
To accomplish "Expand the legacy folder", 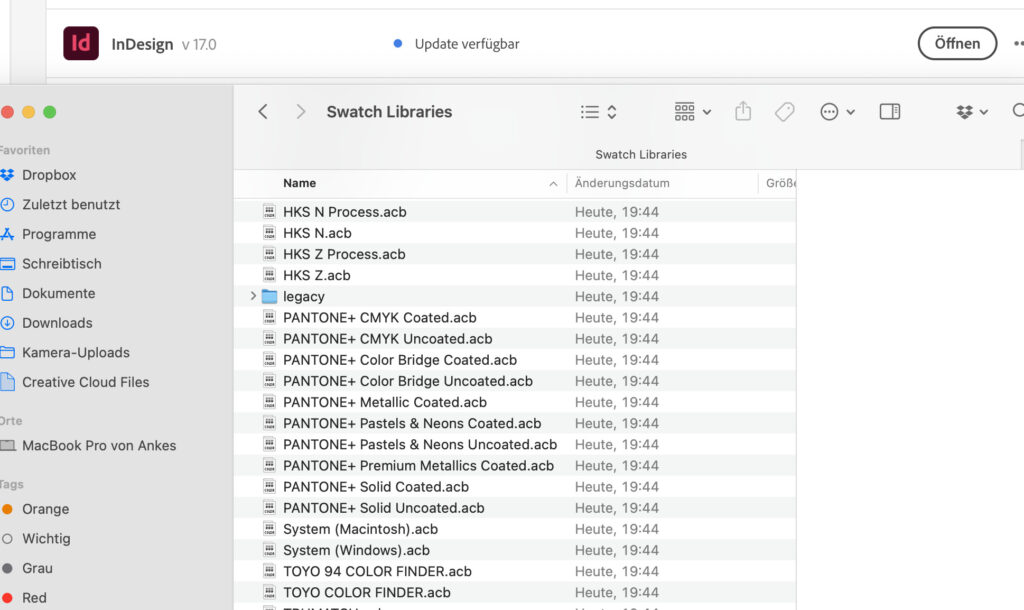I will tap(253, 297).
